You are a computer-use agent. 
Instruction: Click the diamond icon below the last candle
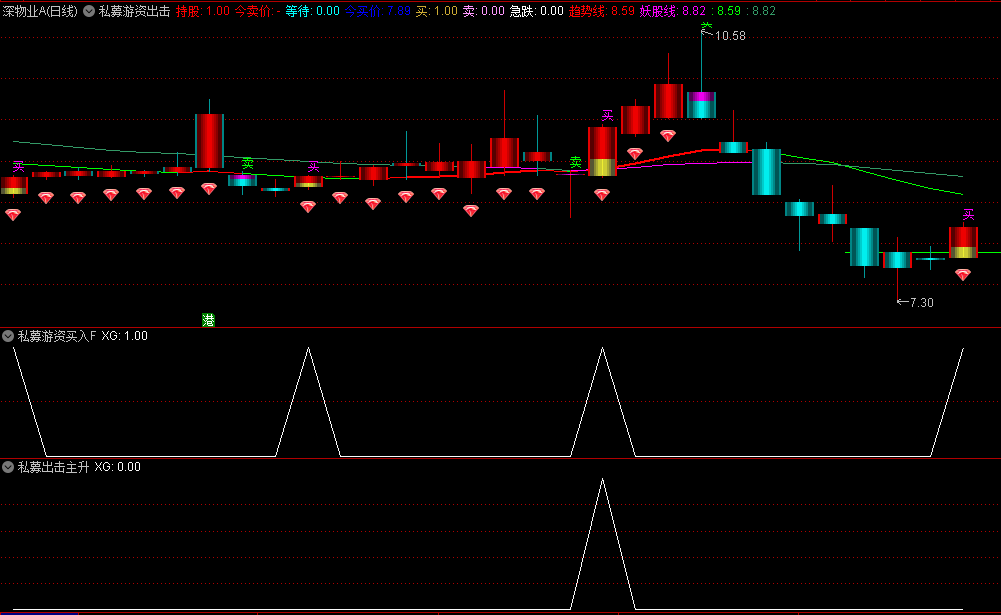963,275
